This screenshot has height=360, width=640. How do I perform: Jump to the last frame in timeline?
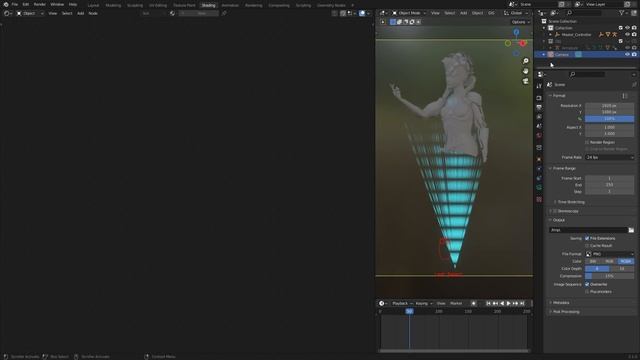pyautogui.click(x=522, y=303)
